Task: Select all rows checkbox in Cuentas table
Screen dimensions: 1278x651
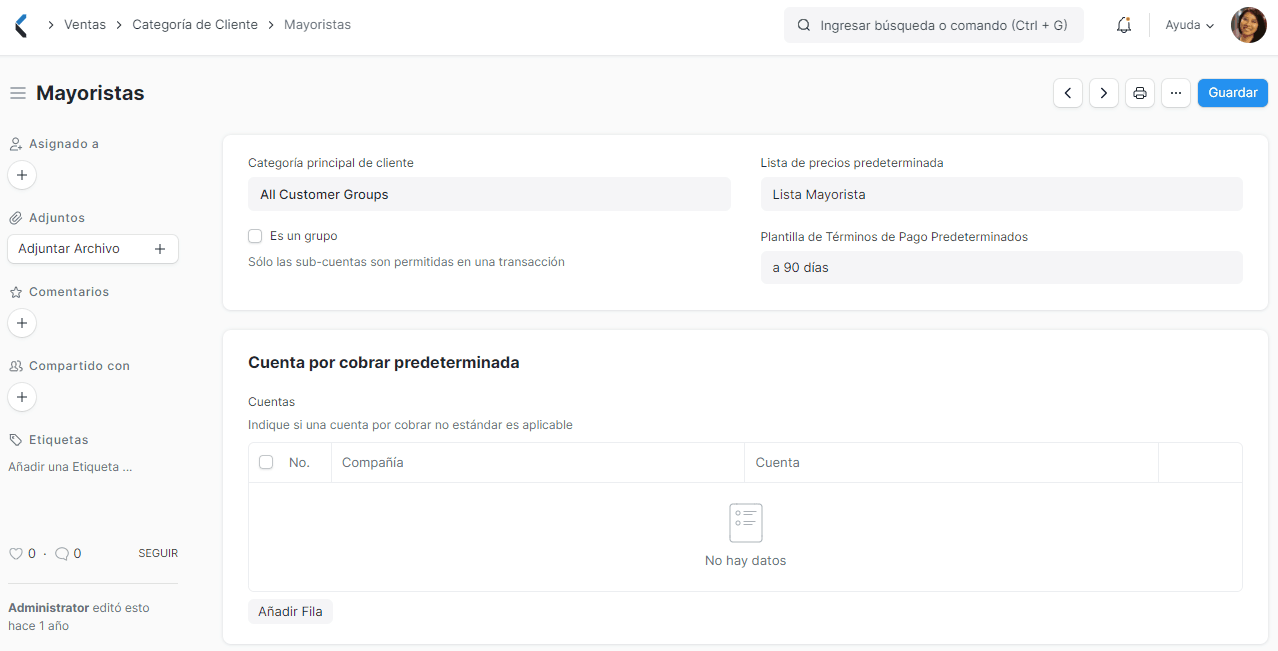Action: 266,462
